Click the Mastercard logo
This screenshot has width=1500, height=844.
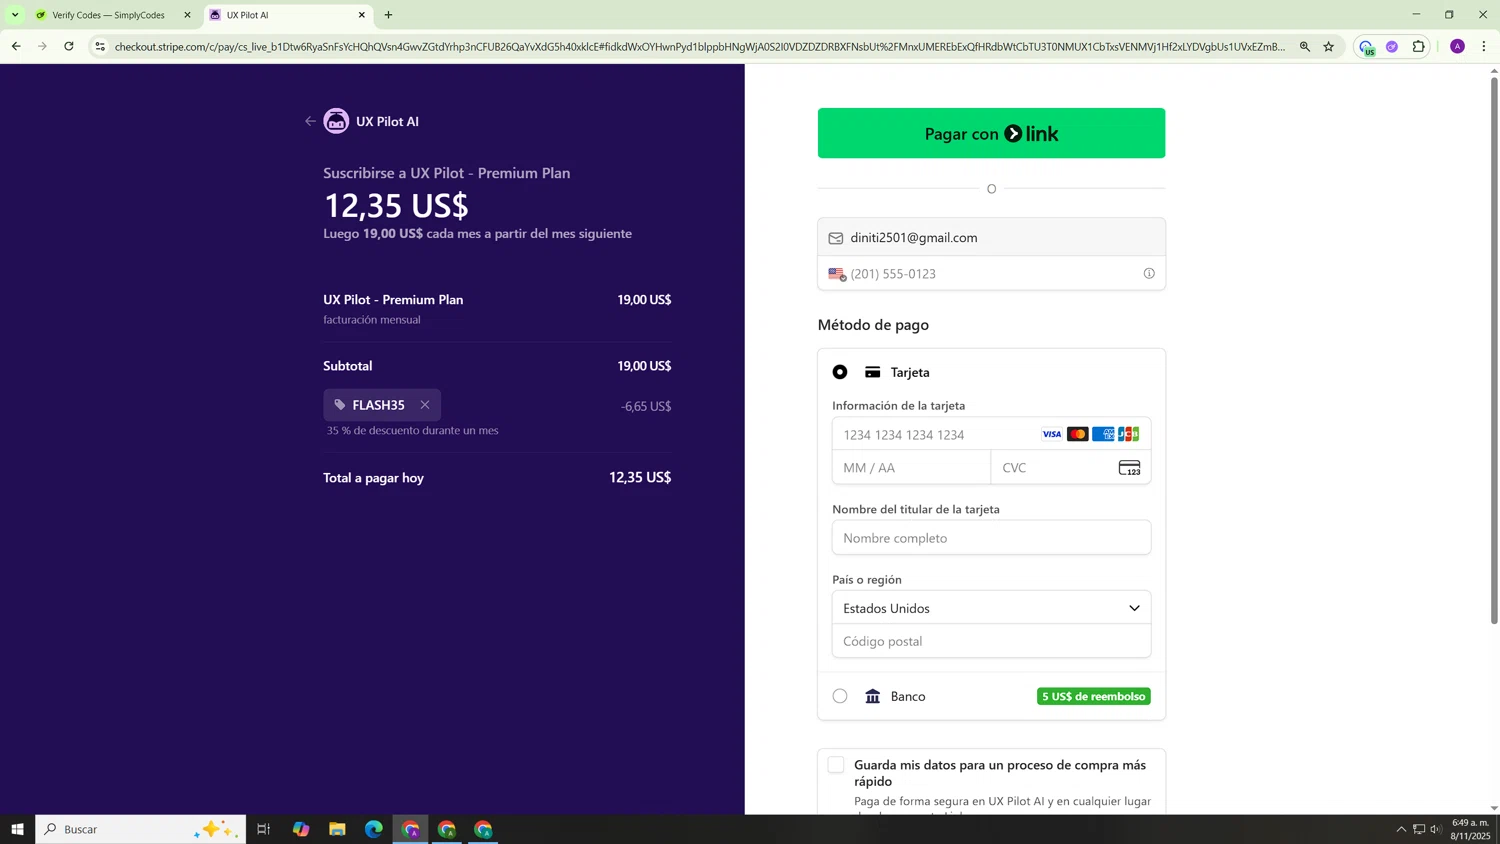pyautogui.click(x=1077, y=434)
